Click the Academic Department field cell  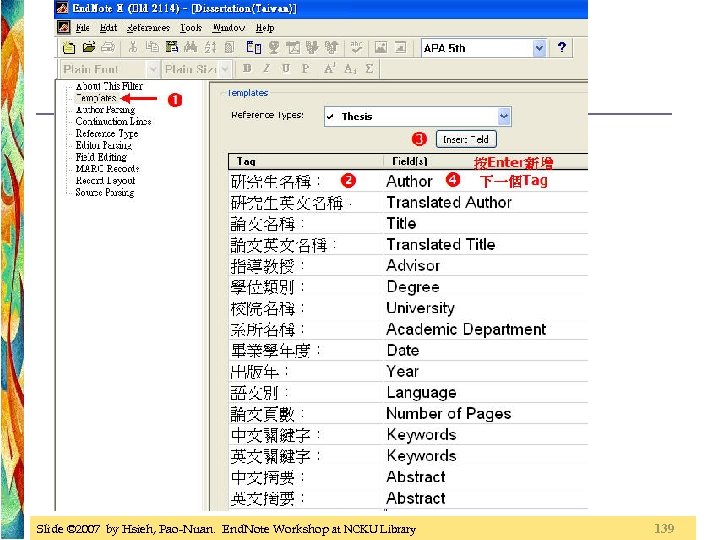pyautogui.click(x=486, y=329)
